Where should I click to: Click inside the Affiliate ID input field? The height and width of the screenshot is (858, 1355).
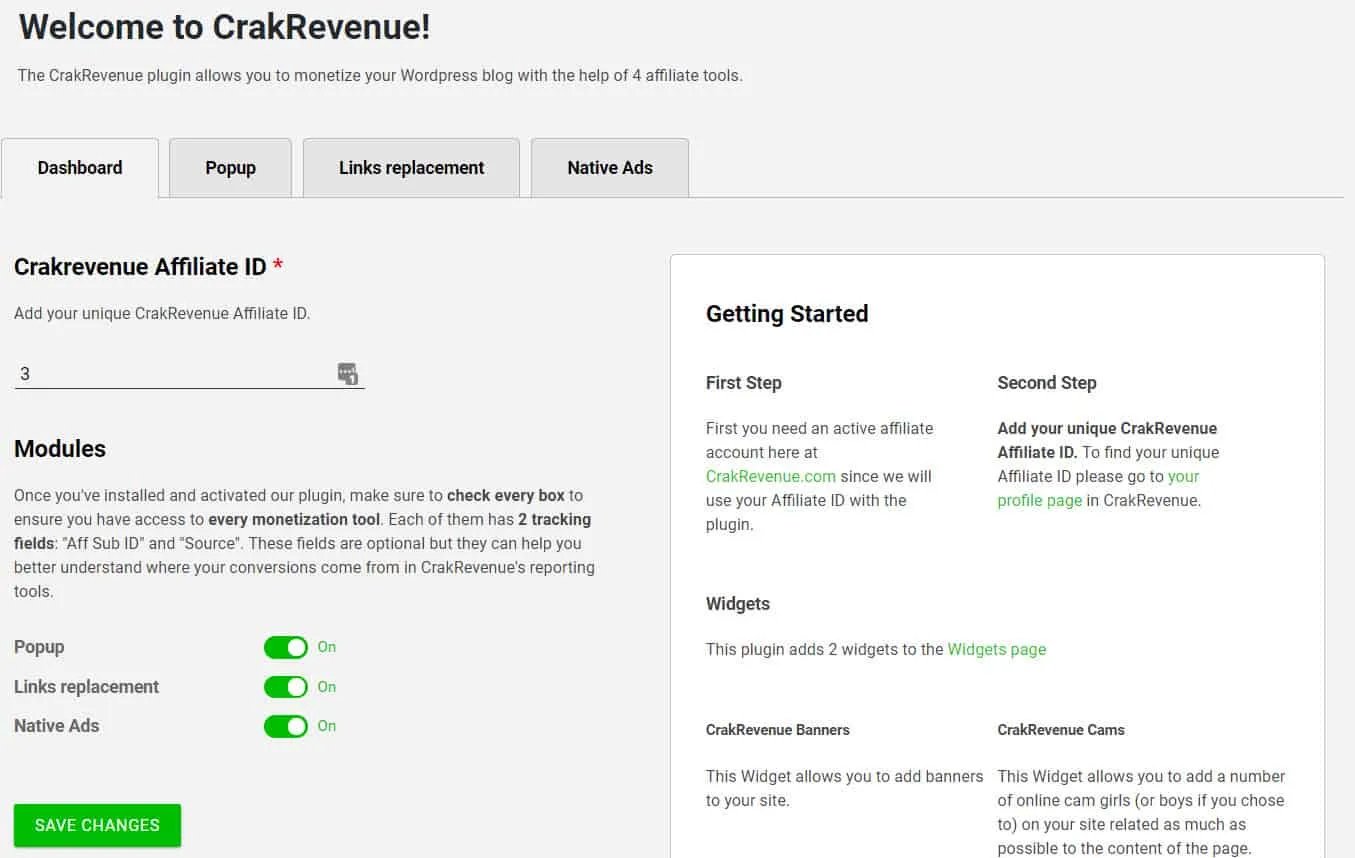pyautogui.click(x=150, y=372)
